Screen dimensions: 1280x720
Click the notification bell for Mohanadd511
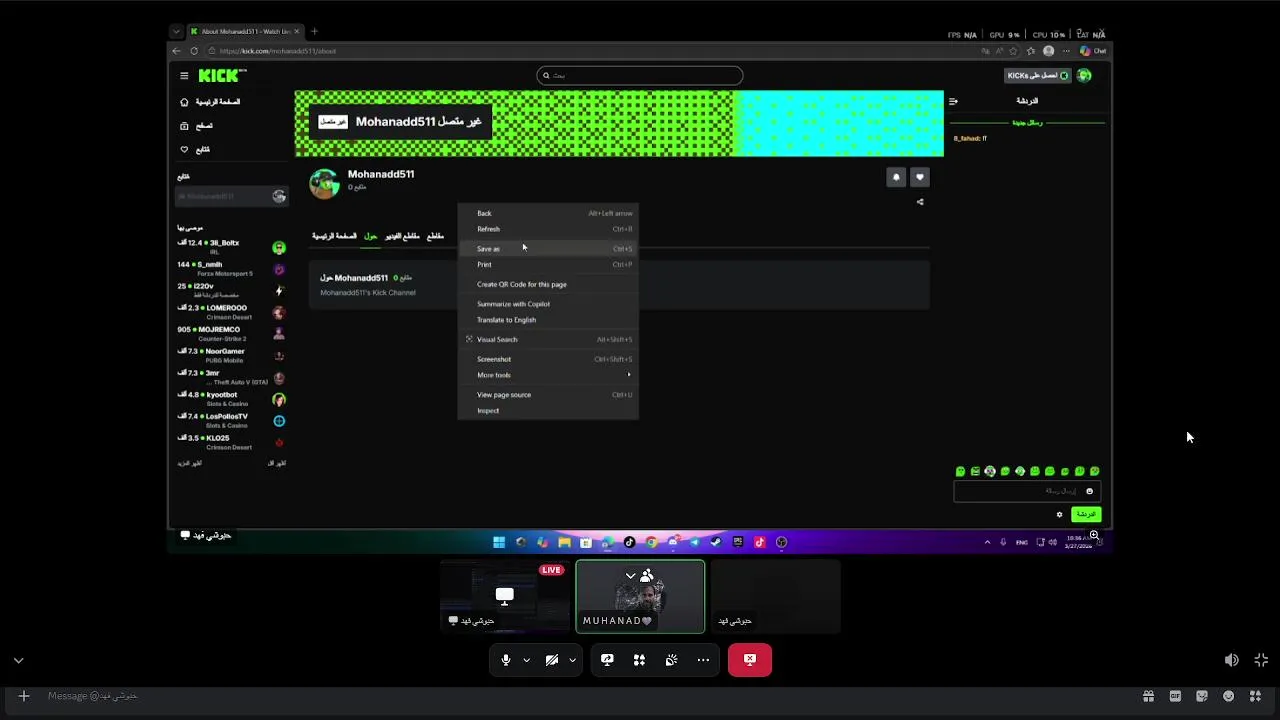click(896, 177)
